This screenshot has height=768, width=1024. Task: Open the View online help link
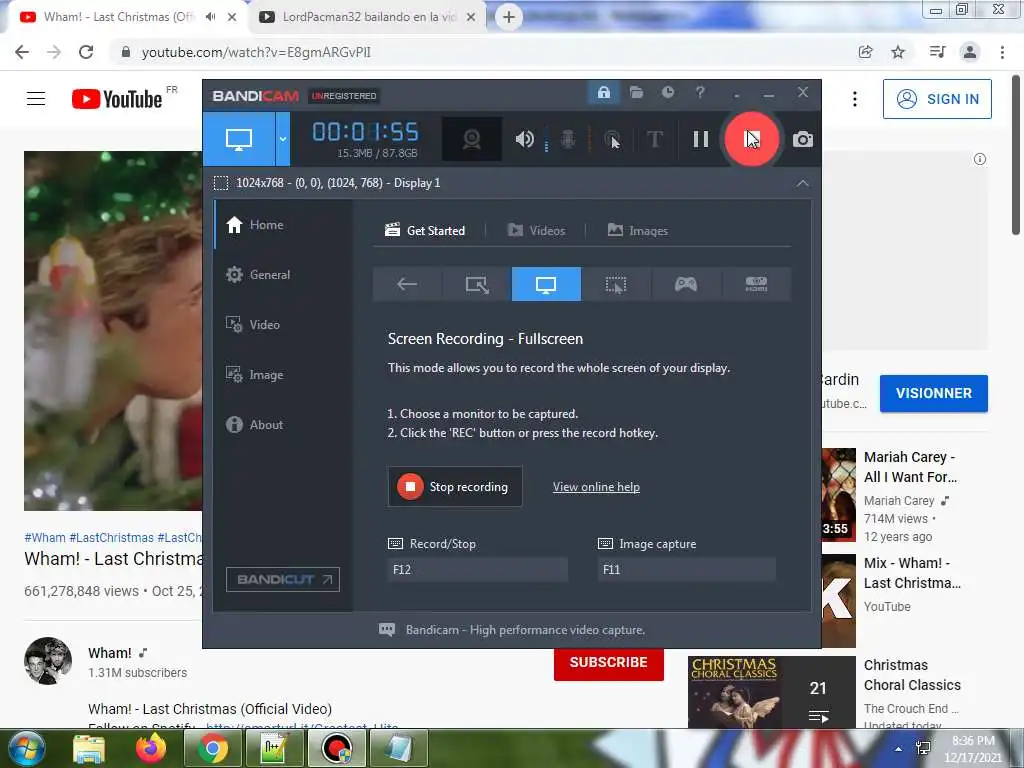(596, 487)
